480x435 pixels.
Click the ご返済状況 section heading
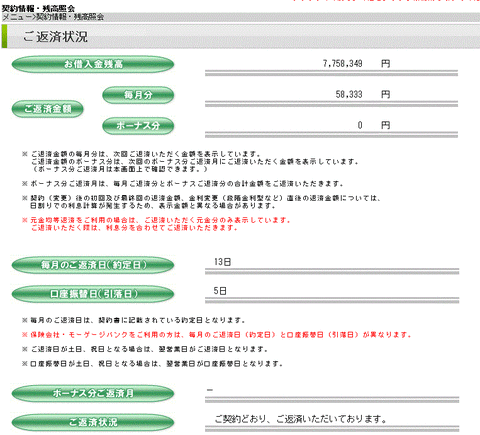(55, 37)
